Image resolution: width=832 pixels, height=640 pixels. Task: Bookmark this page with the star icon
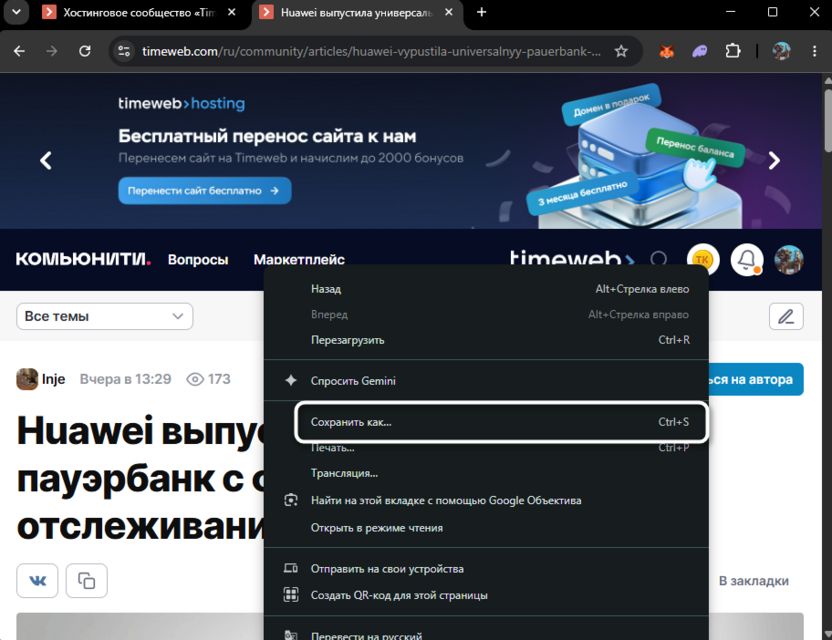click(x=621, y=51)
